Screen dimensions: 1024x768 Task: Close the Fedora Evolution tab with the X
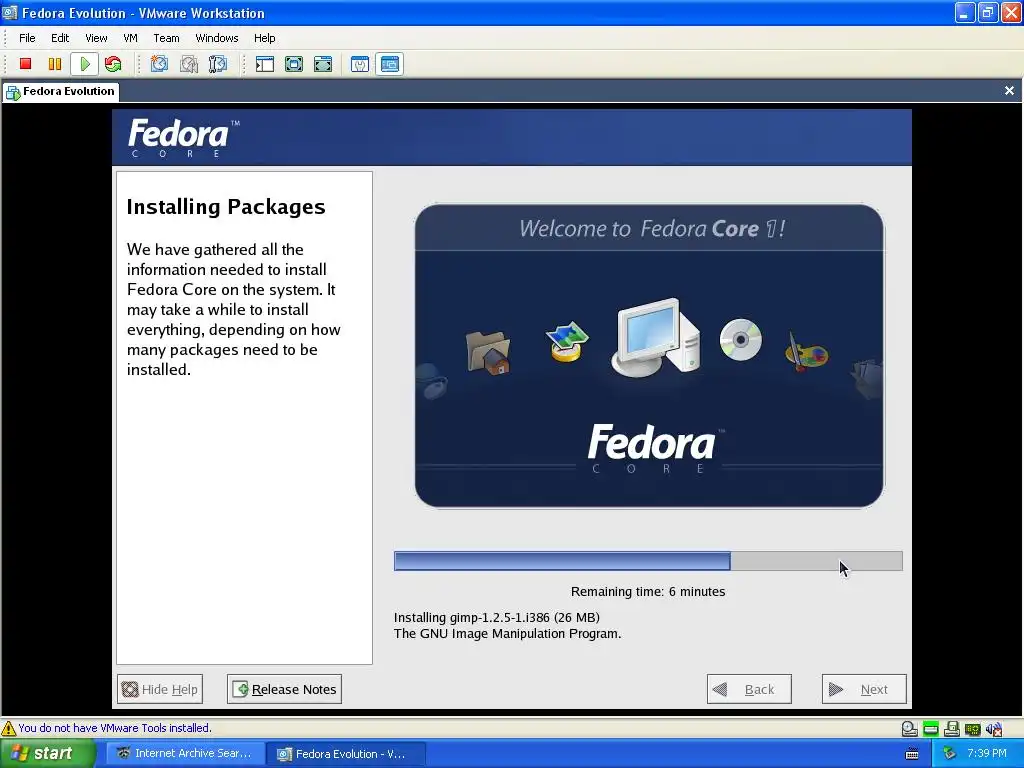[x=1009, y=91]
